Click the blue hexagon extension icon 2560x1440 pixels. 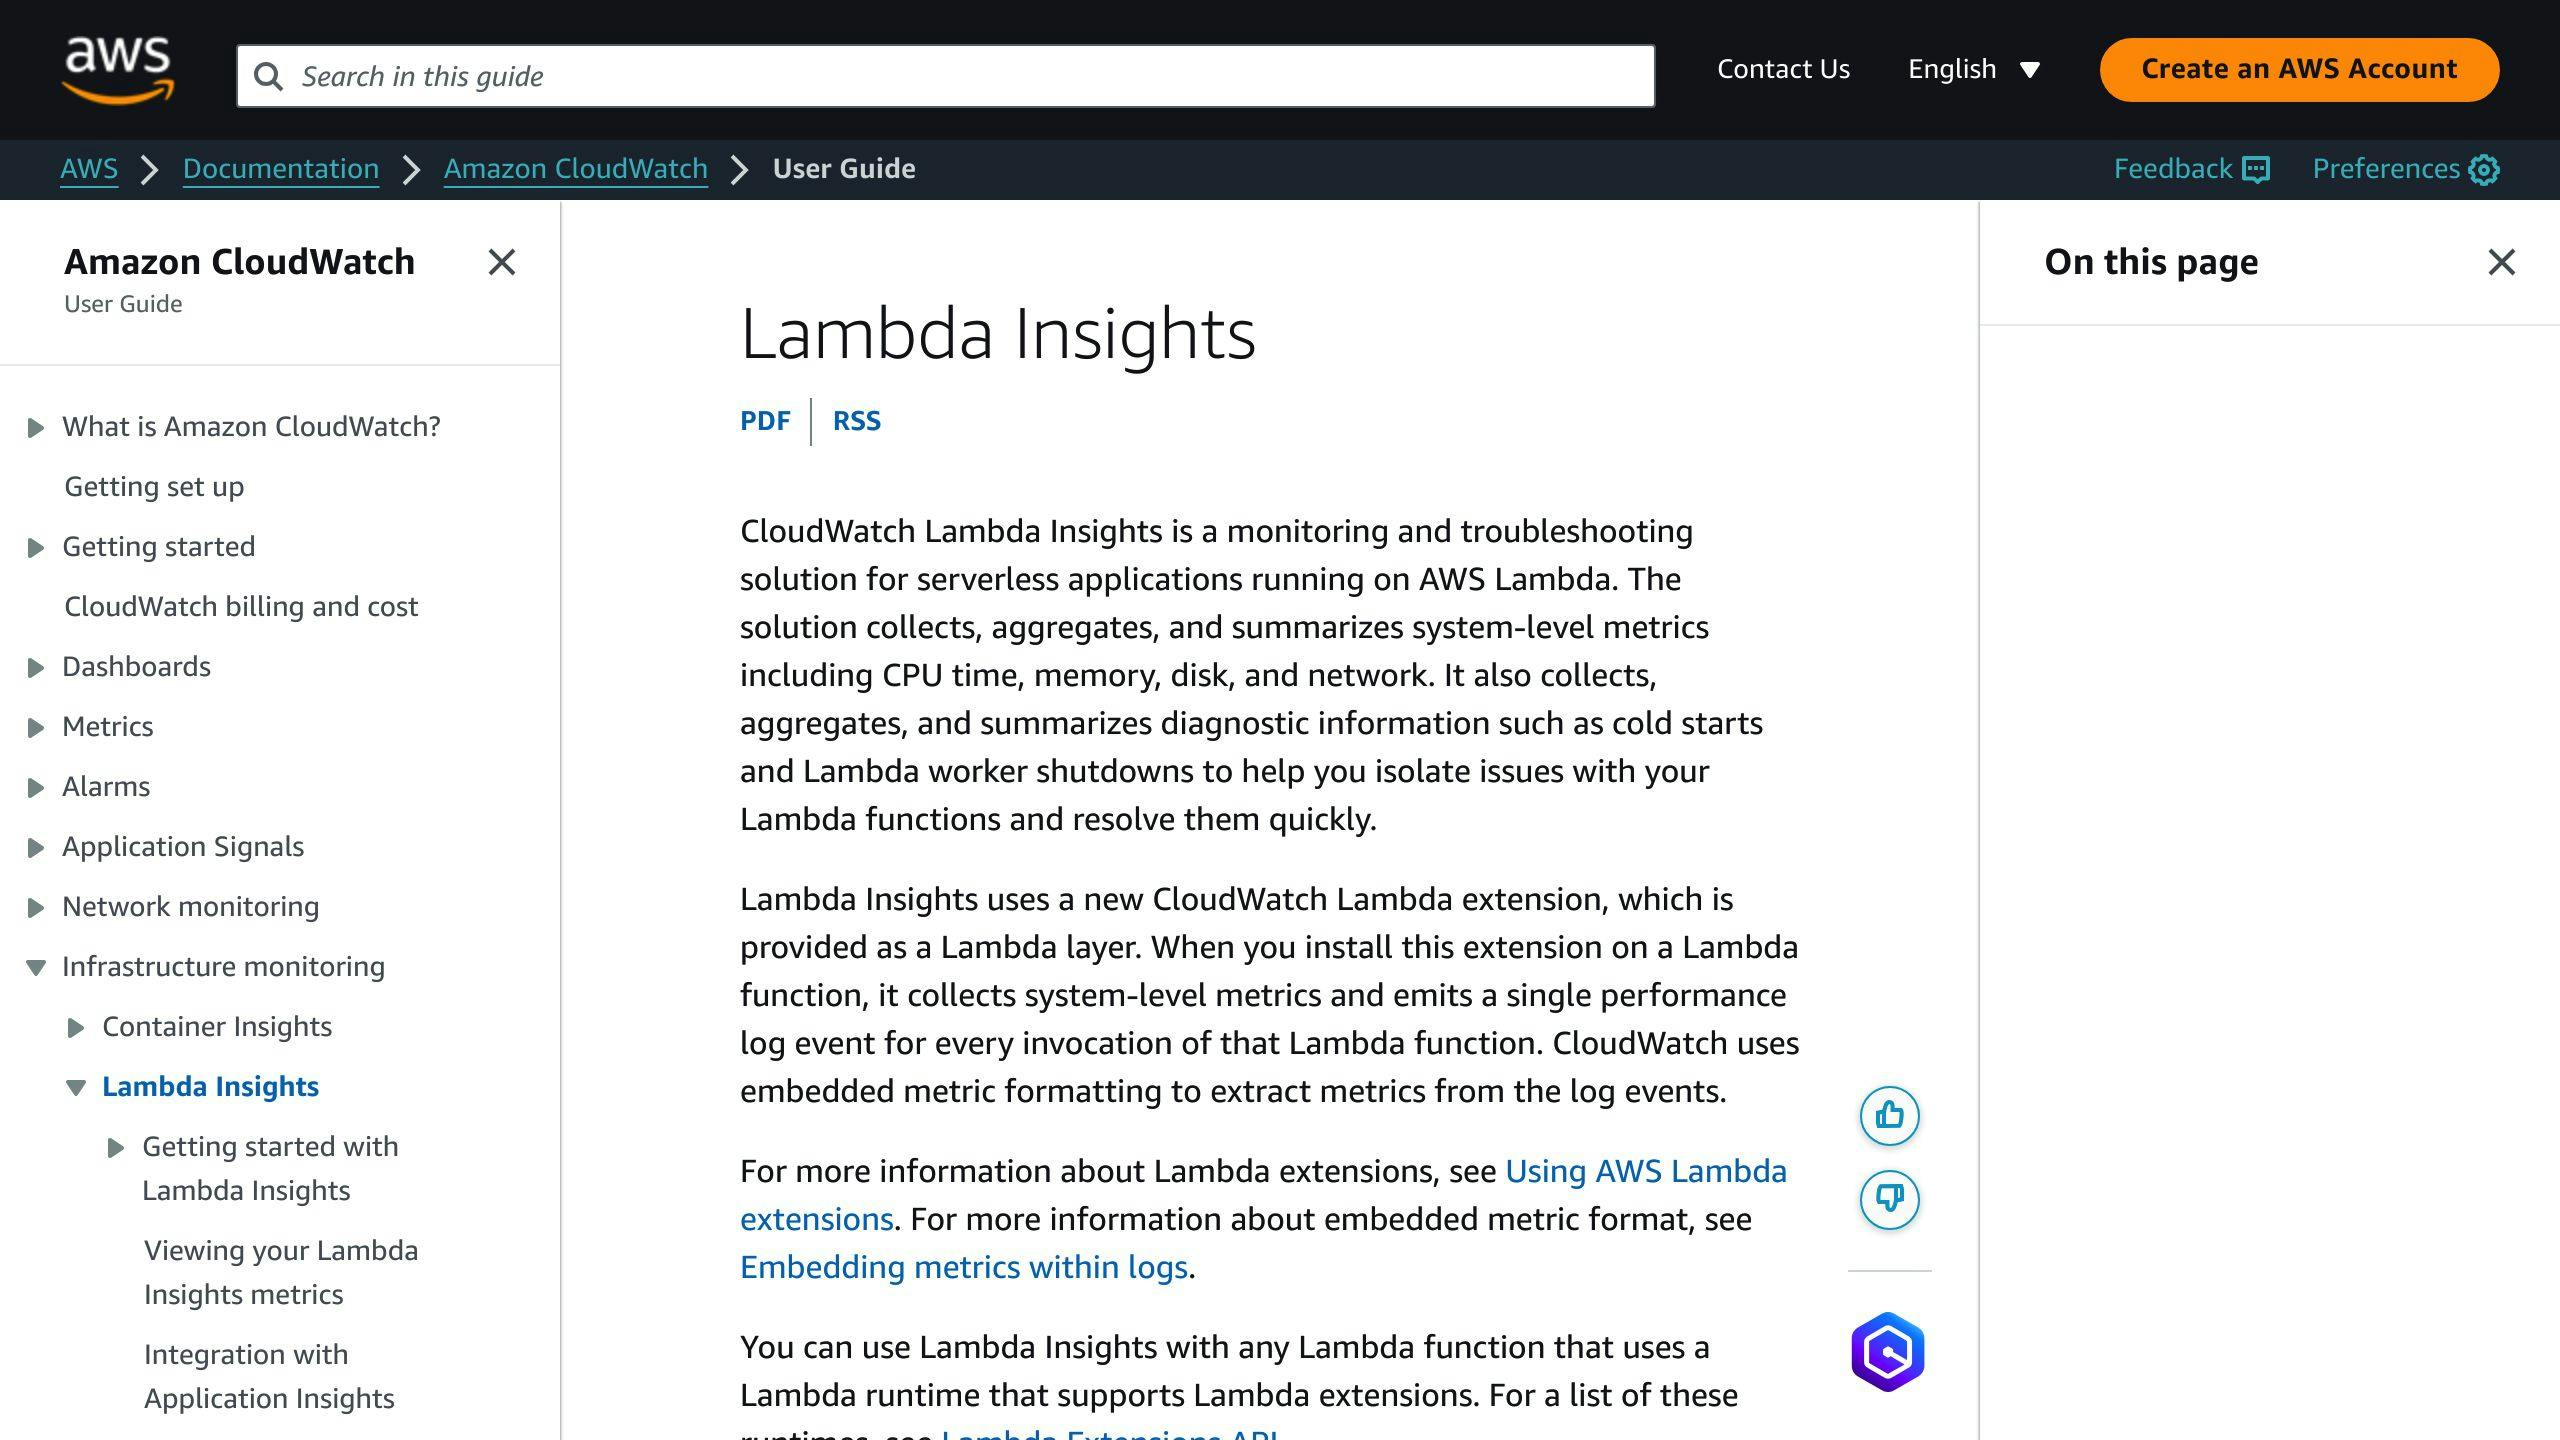(1888, 1352)
